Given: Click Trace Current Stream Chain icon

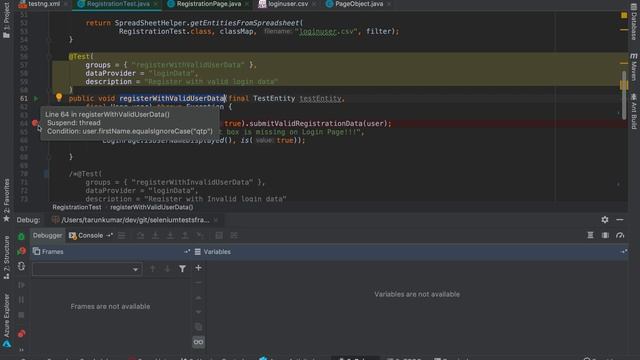Looking at the screenshot, I should (x=234, y=236).
